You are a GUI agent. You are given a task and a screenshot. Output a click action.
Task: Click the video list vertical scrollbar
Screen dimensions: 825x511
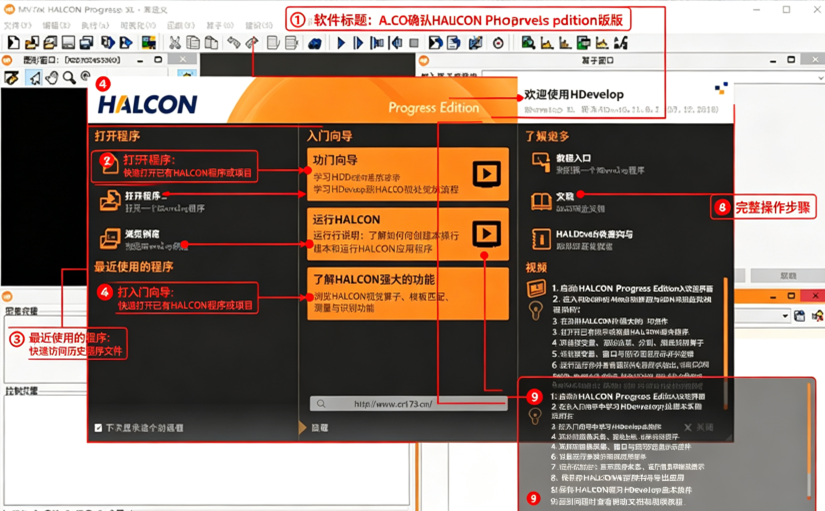pos(726,343)
